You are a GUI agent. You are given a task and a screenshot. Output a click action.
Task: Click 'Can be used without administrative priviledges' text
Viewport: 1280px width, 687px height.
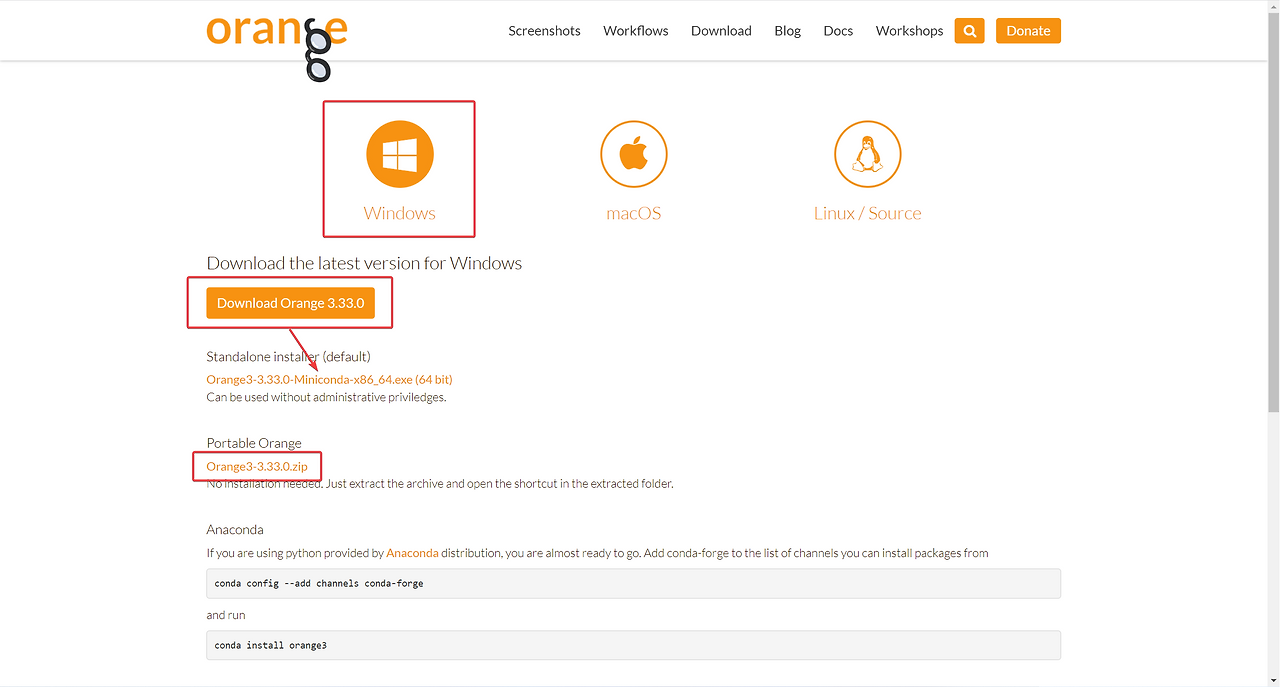click(x=326, y=397)
